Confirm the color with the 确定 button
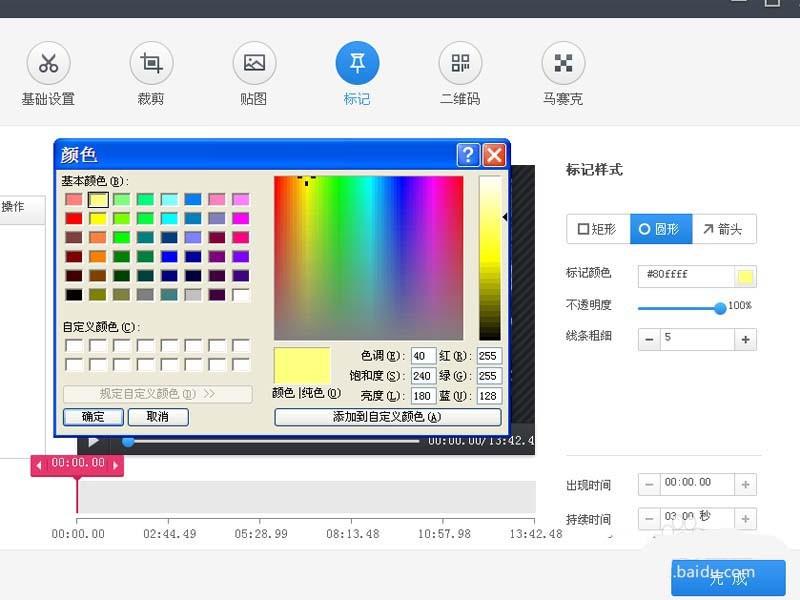The image size is (800, 600). tap(93, 416)
